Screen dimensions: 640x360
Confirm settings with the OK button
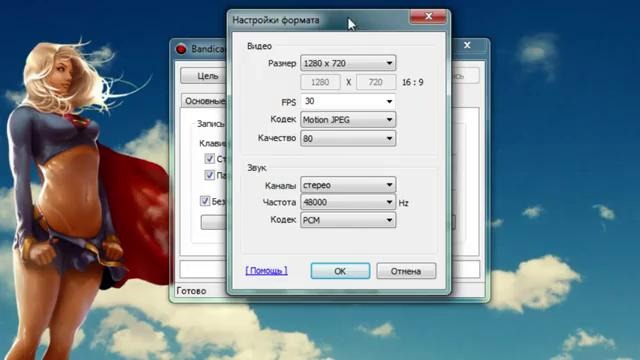(x=340, y=271)
